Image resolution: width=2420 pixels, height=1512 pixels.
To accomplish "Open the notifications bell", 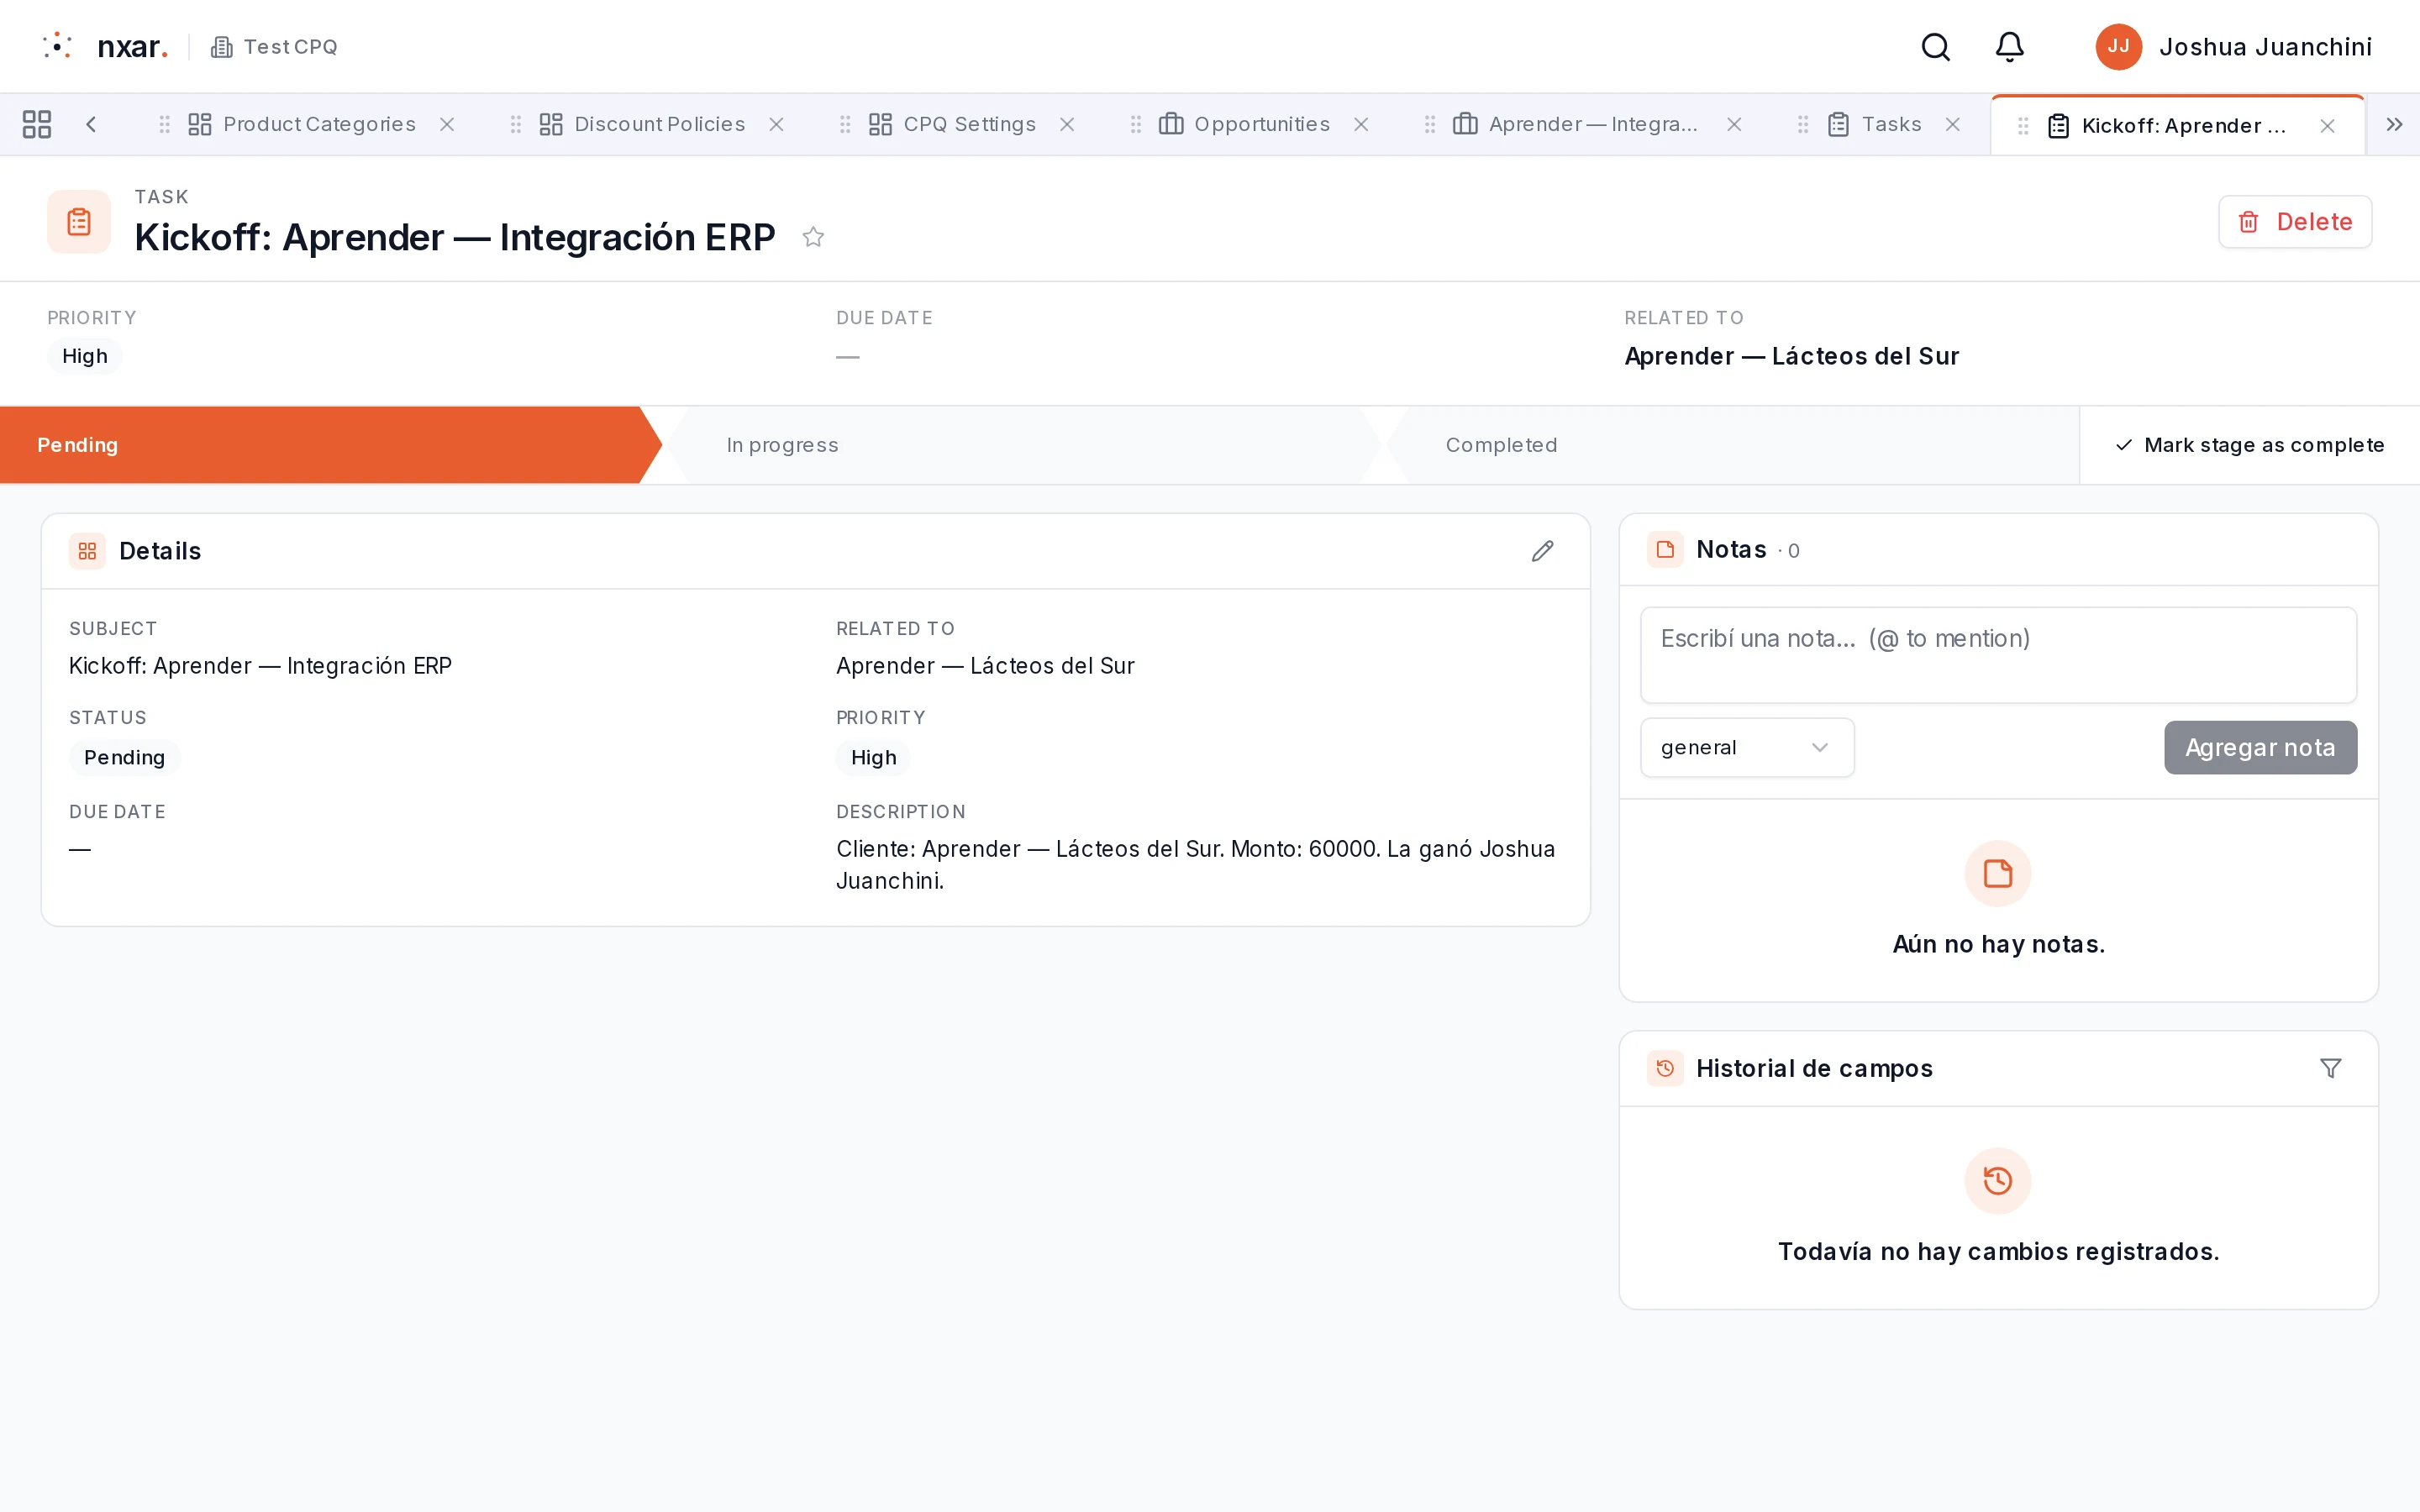I will pos(2009,47).
